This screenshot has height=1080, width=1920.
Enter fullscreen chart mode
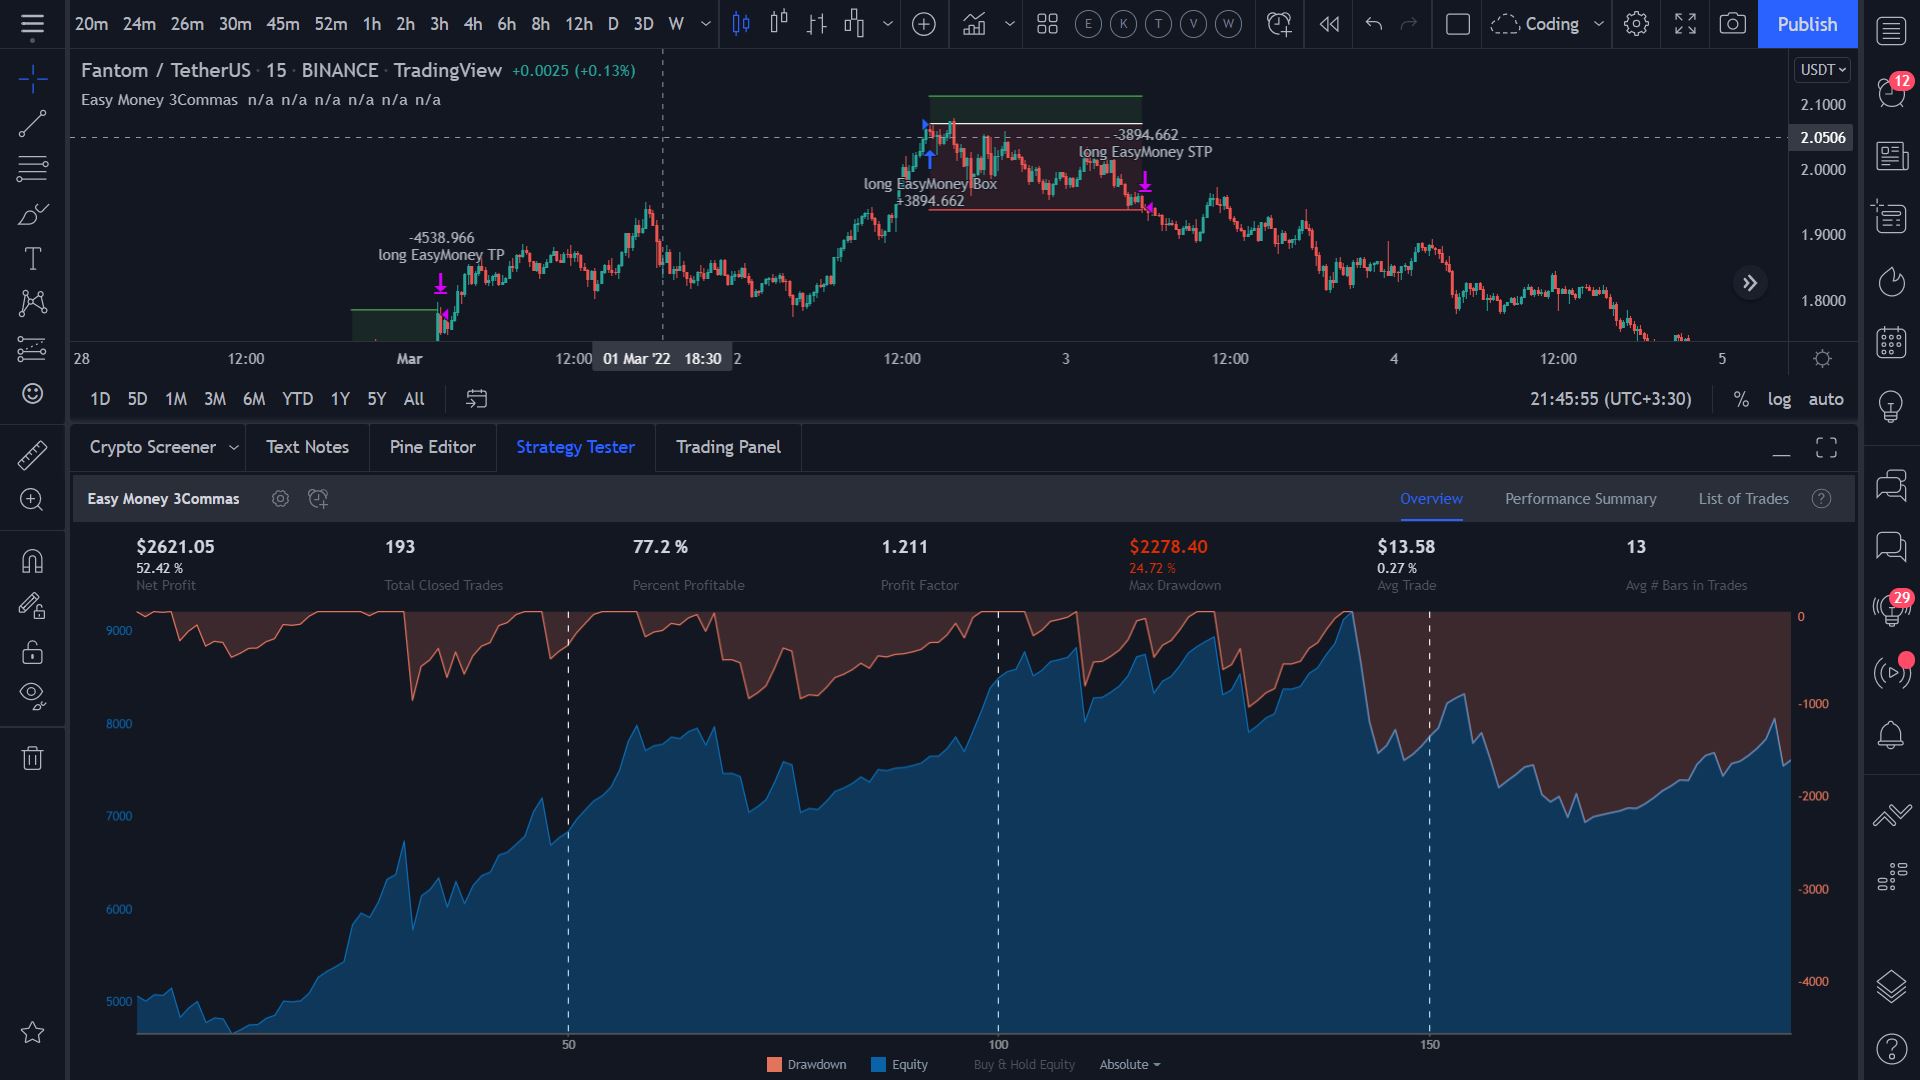click(1685, 24)
